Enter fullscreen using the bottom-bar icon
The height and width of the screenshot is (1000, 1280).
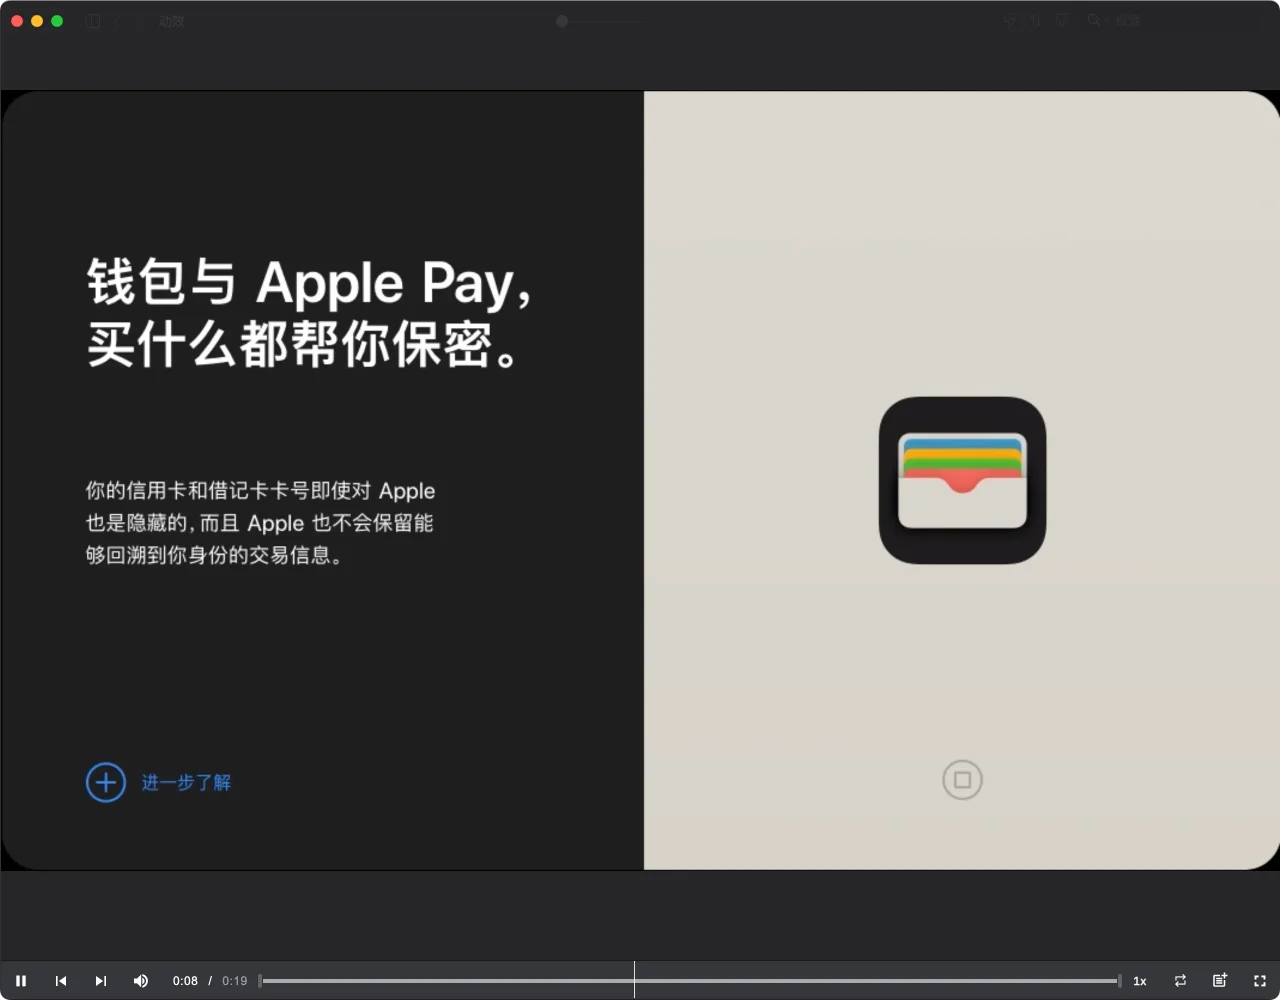point(1260,981)
